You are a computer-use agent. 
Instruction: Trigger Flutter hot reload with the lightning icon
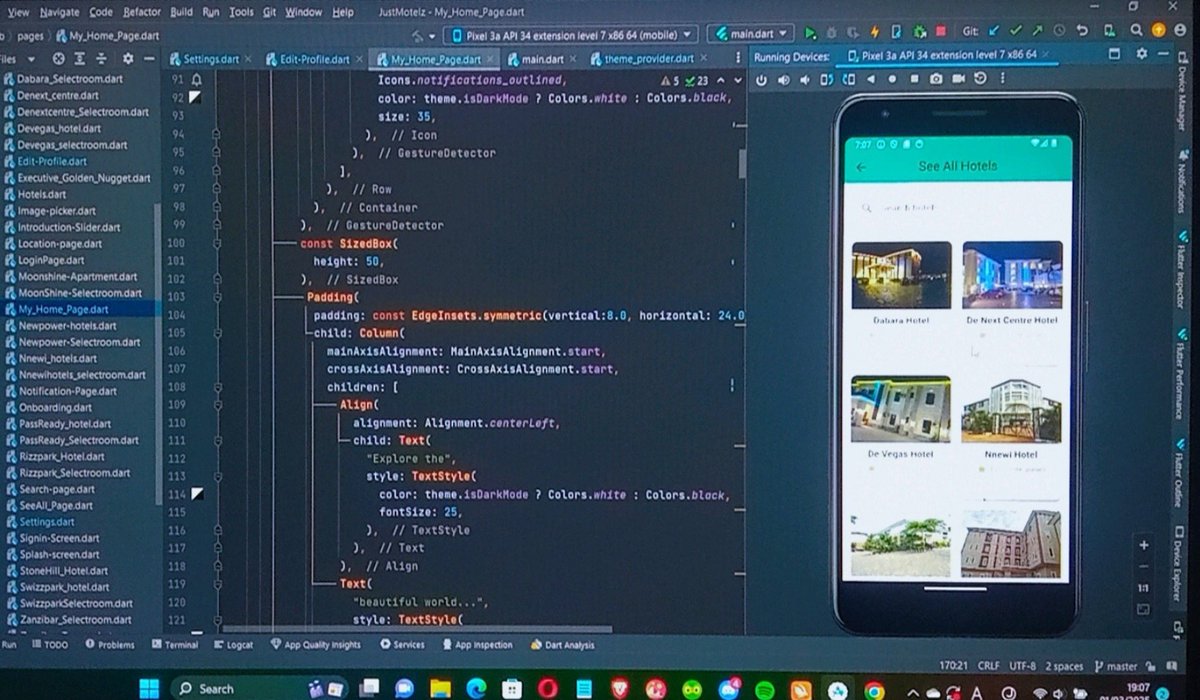pyautogui.click(x=877, y=33)
